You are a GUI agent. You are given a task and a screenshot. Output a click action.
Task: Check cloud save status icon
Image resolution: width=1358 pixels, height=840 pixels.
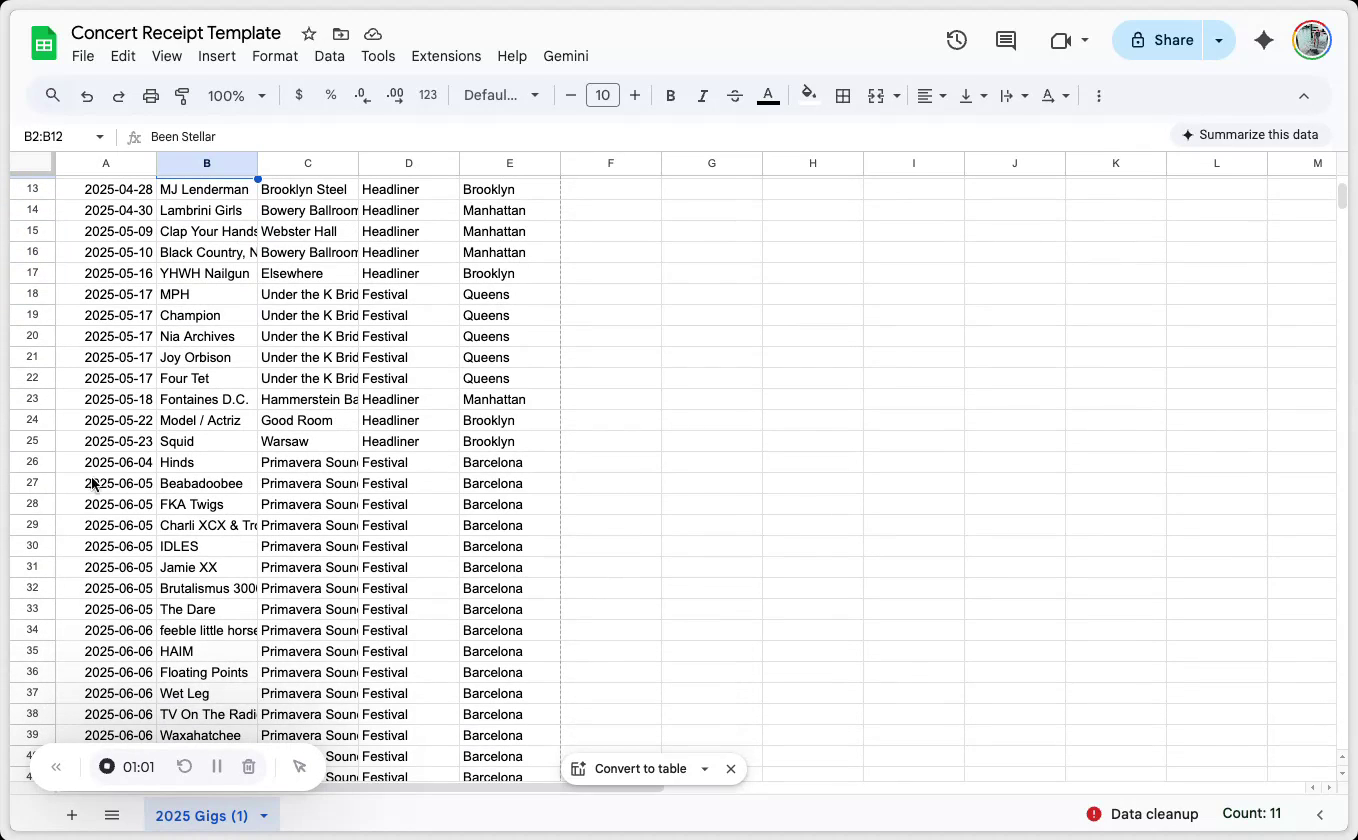pos(373,34)
